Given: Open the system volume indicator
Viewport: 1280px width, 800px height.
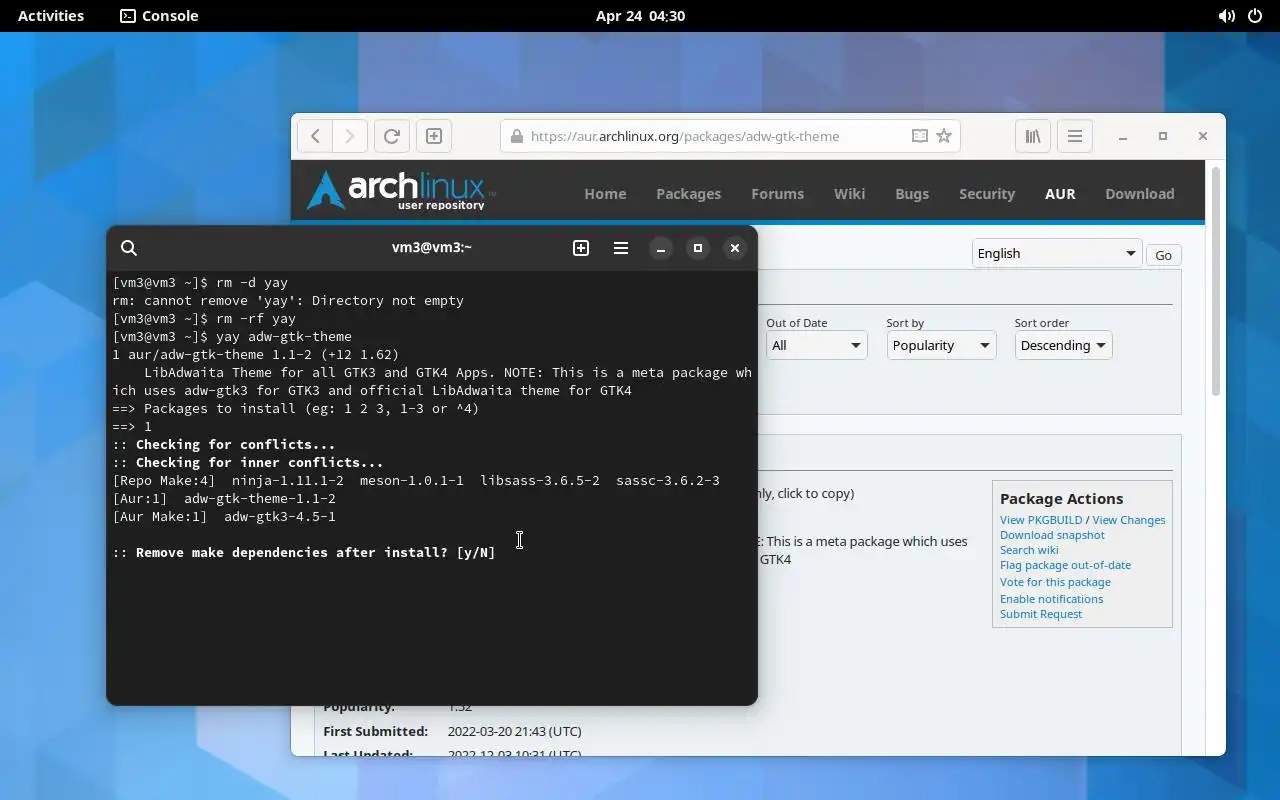Looking at the screenshot, I should click(1226, 16).
